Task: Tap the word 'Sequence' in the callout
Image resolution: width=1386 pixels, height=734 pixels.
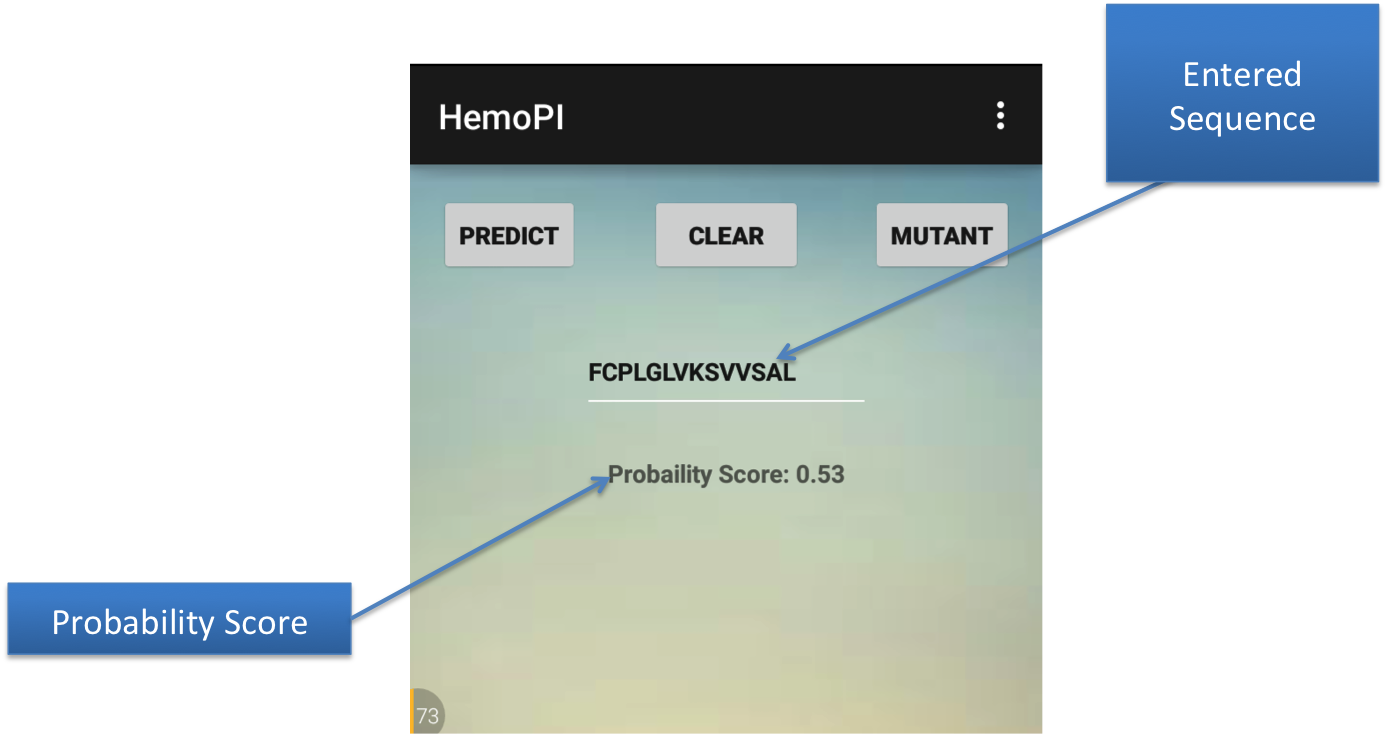Action: click(1242, 119)
